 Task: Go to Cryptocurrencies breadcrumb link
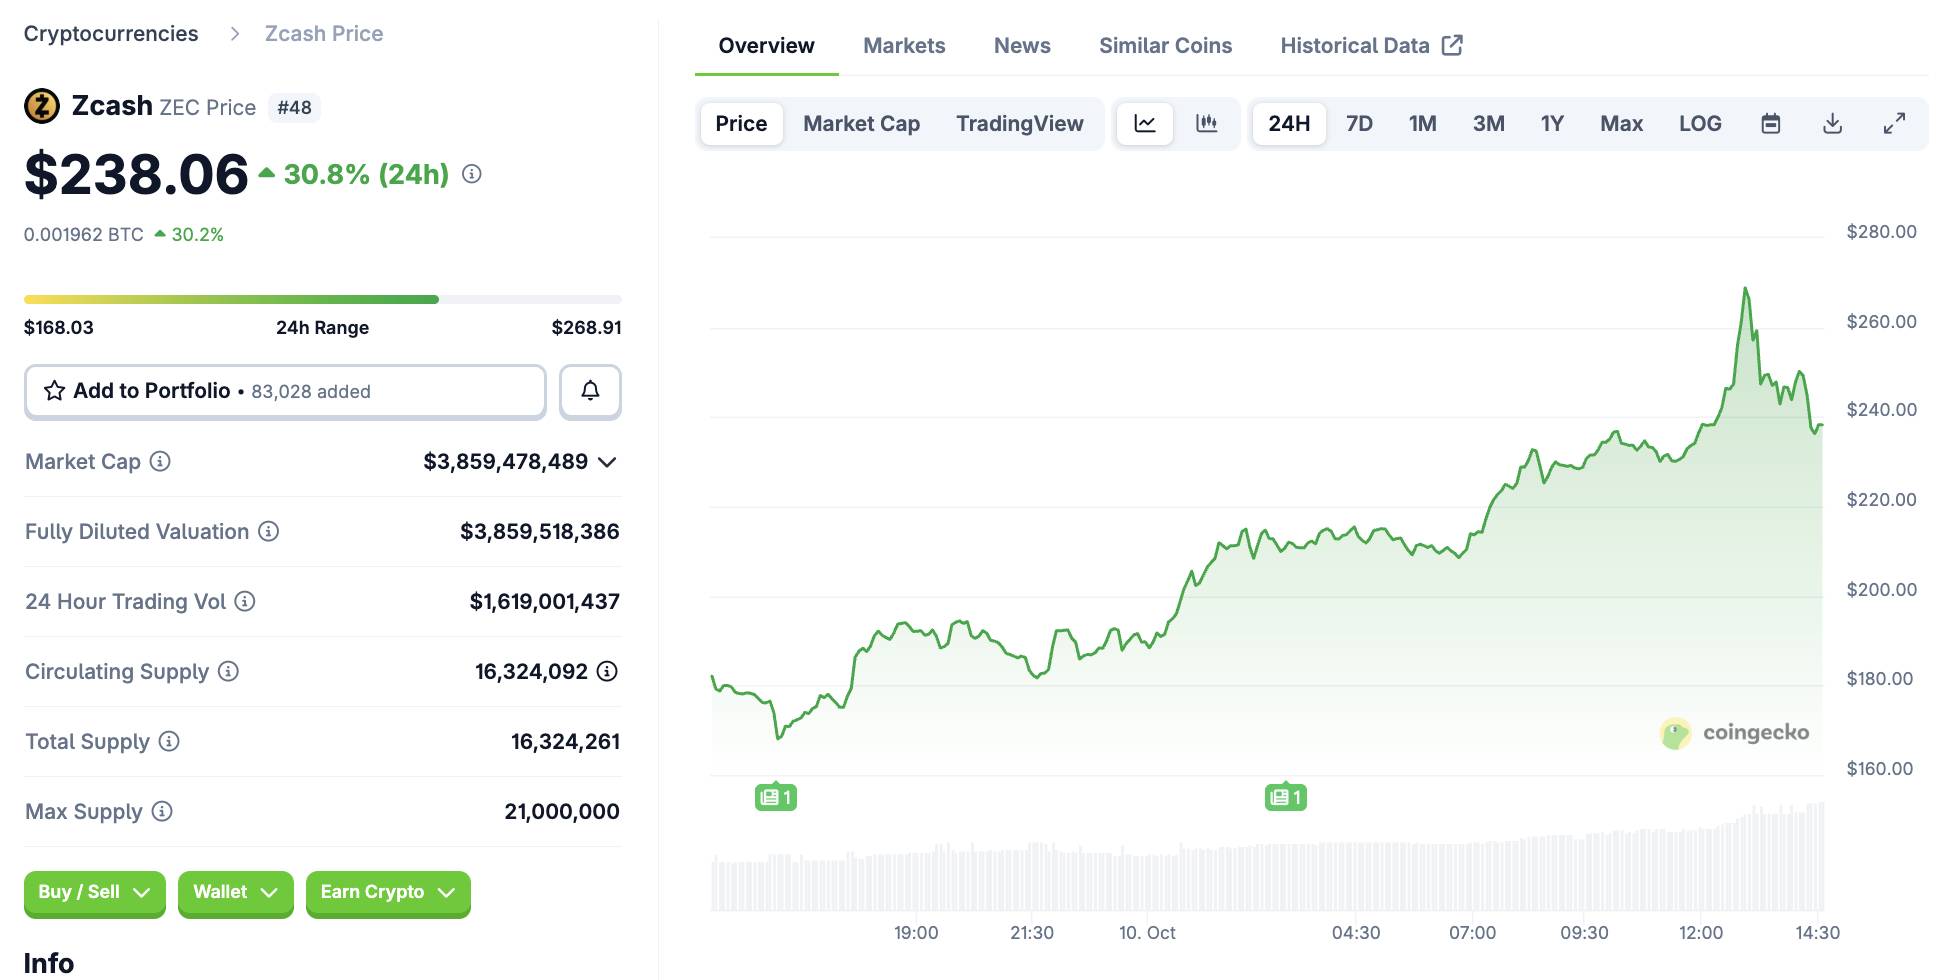111,34
